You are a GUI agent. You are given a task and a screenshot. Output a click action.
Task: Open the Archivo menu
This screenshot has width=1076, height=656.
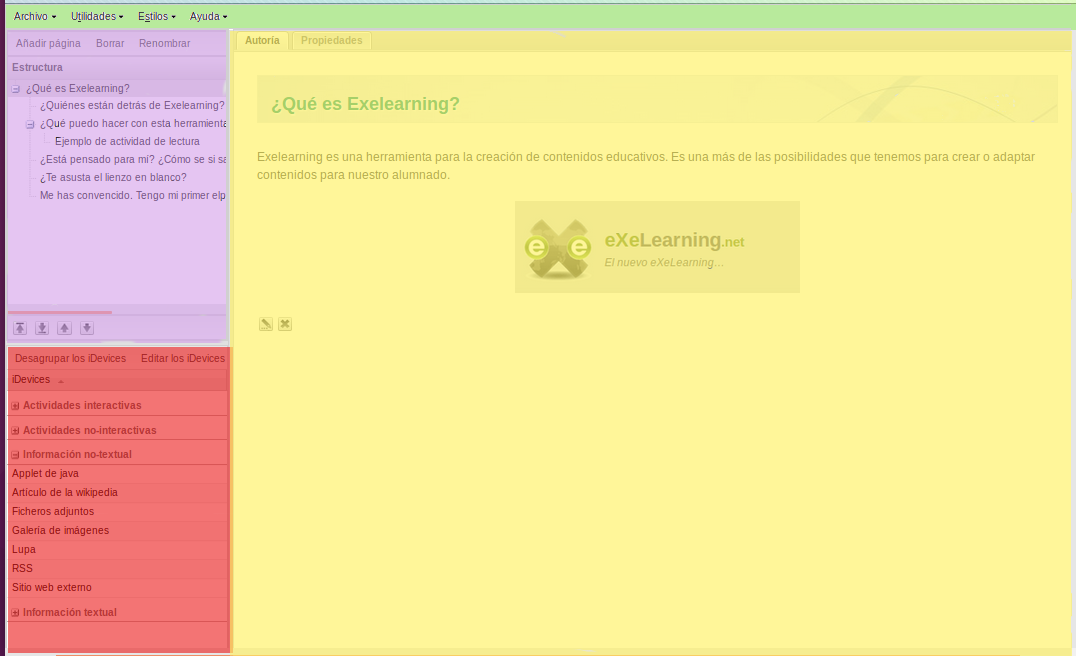[35, 16]
